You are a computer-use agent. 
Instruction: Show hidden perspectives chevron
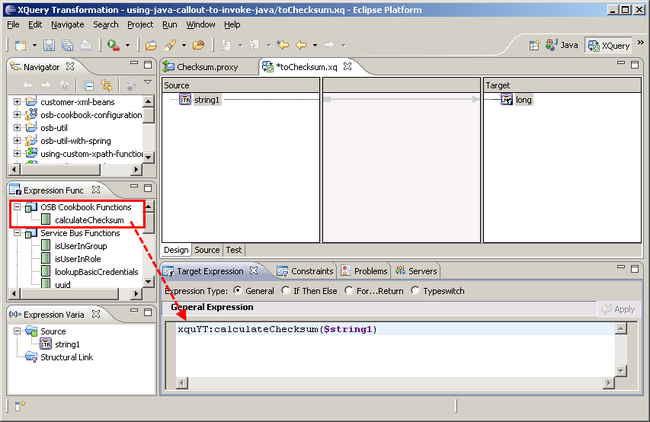[x=640, y=42]
